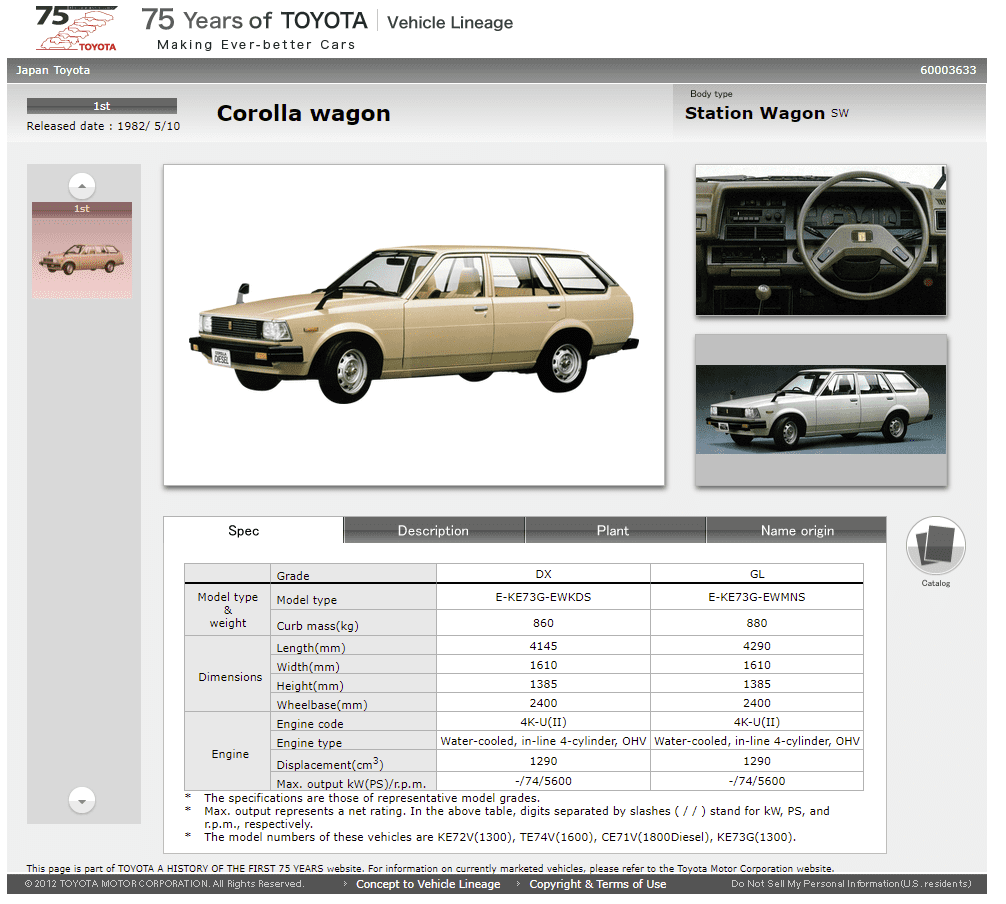Viewport: 1006px width, 904px height.
Task: Click the Corolla wagon title
Action: click(x=303, y=114)
